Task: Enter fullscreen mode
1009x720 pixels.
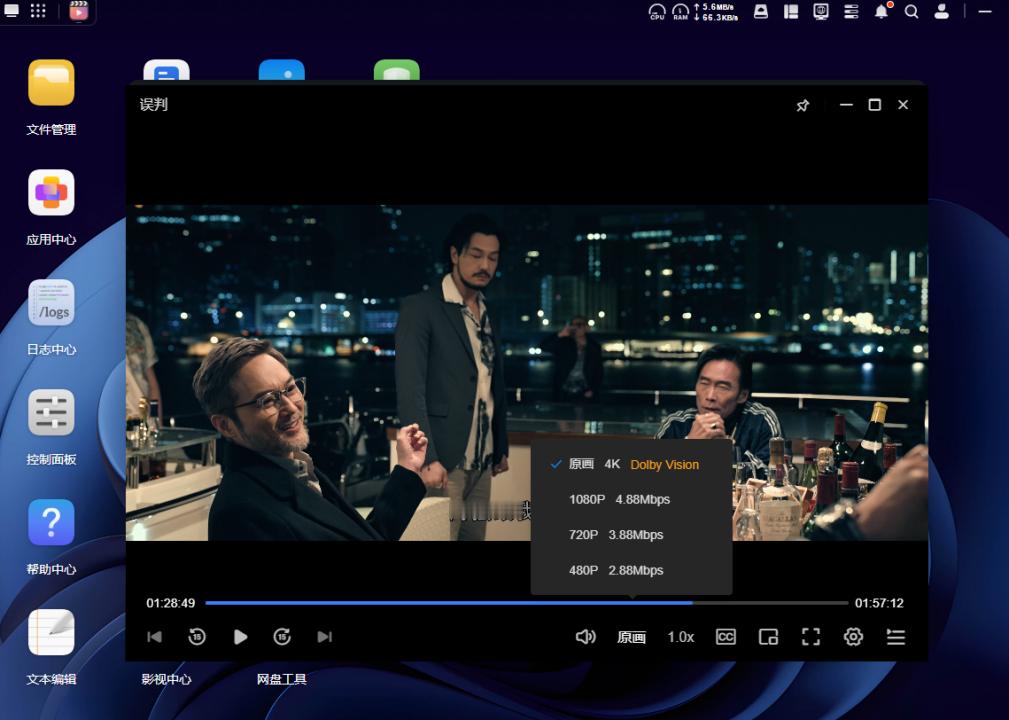Action: click(811, 636)
